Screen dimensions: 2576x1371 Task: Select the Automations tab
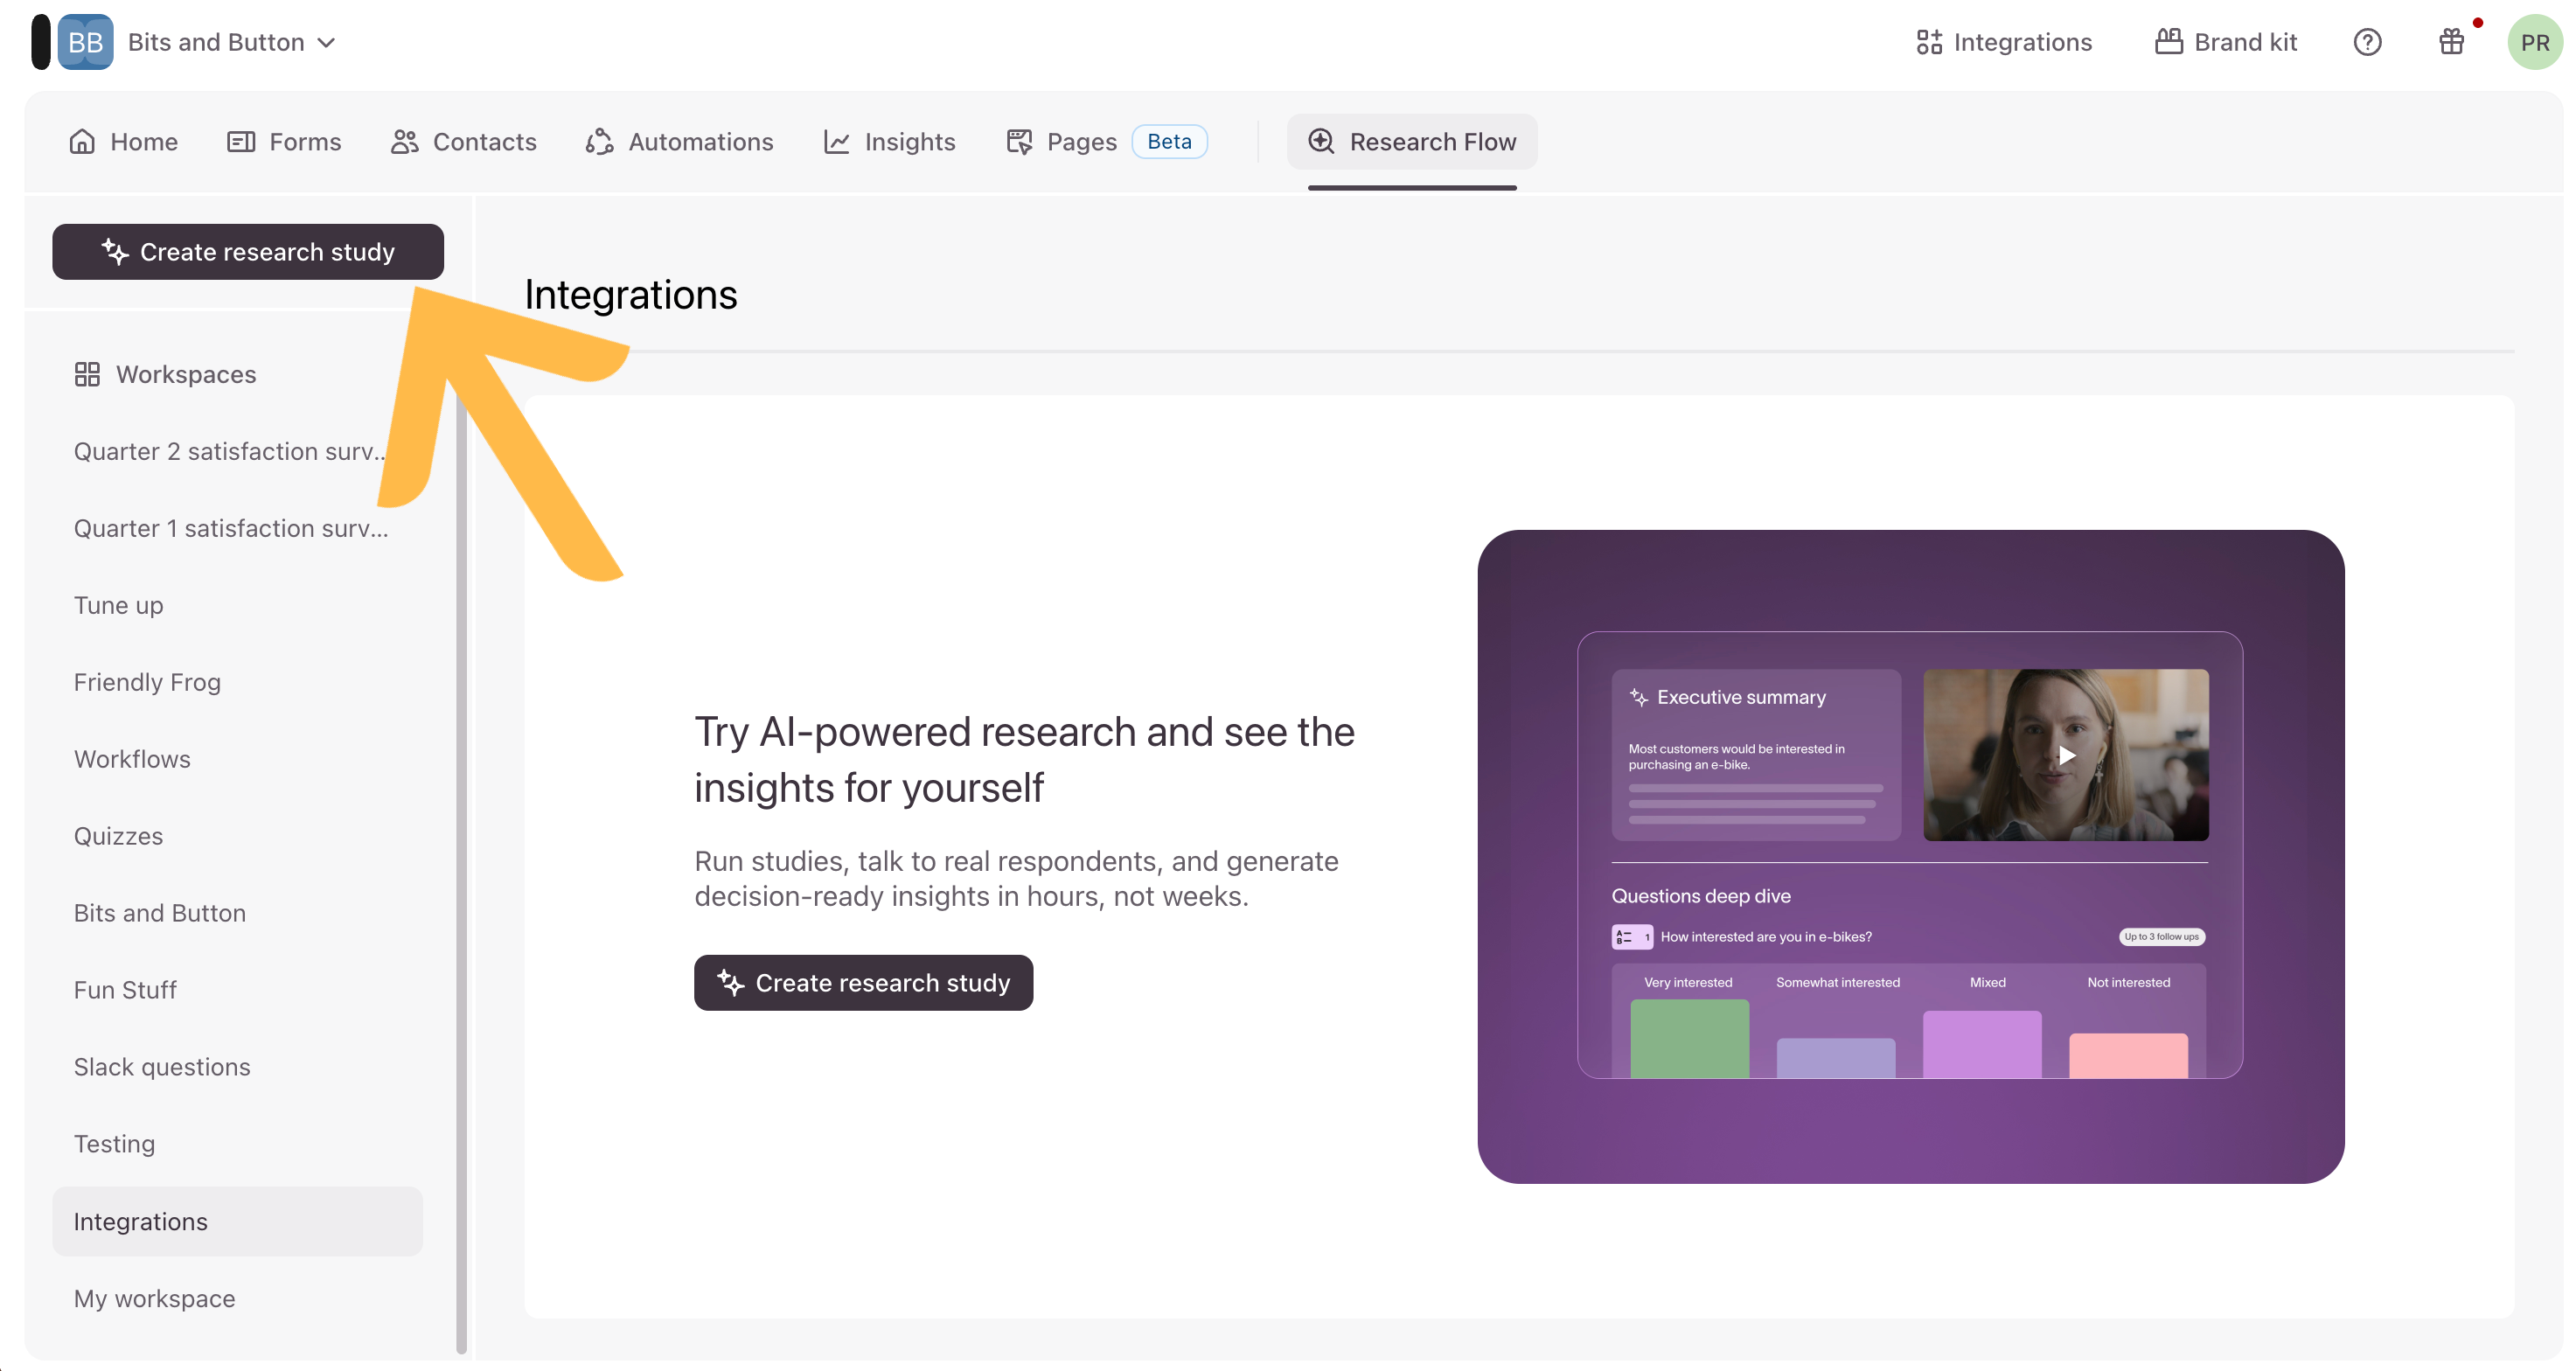[x=680, y=142]
